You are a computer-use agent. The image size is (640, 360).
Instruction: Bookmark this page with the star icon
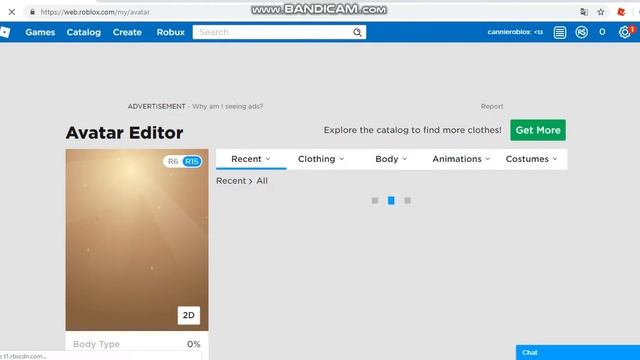click(x=601, y=12)
